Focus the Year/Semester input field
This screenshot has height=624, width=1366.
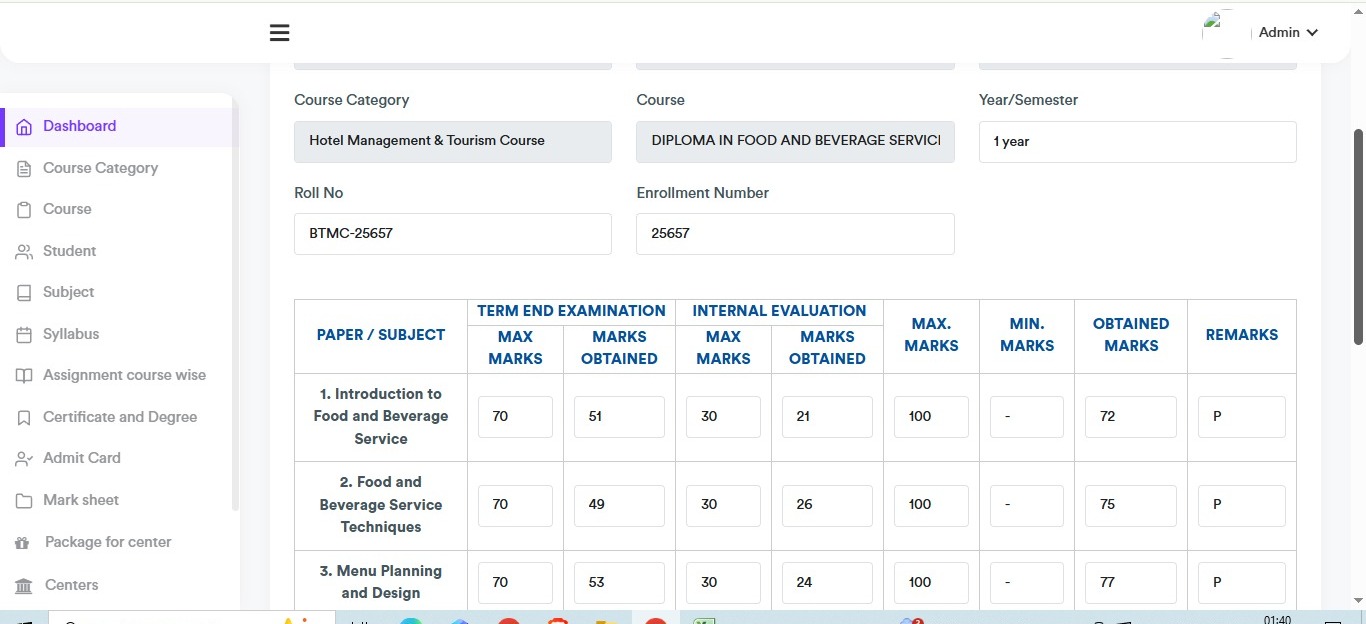(x=1138, y=142)
